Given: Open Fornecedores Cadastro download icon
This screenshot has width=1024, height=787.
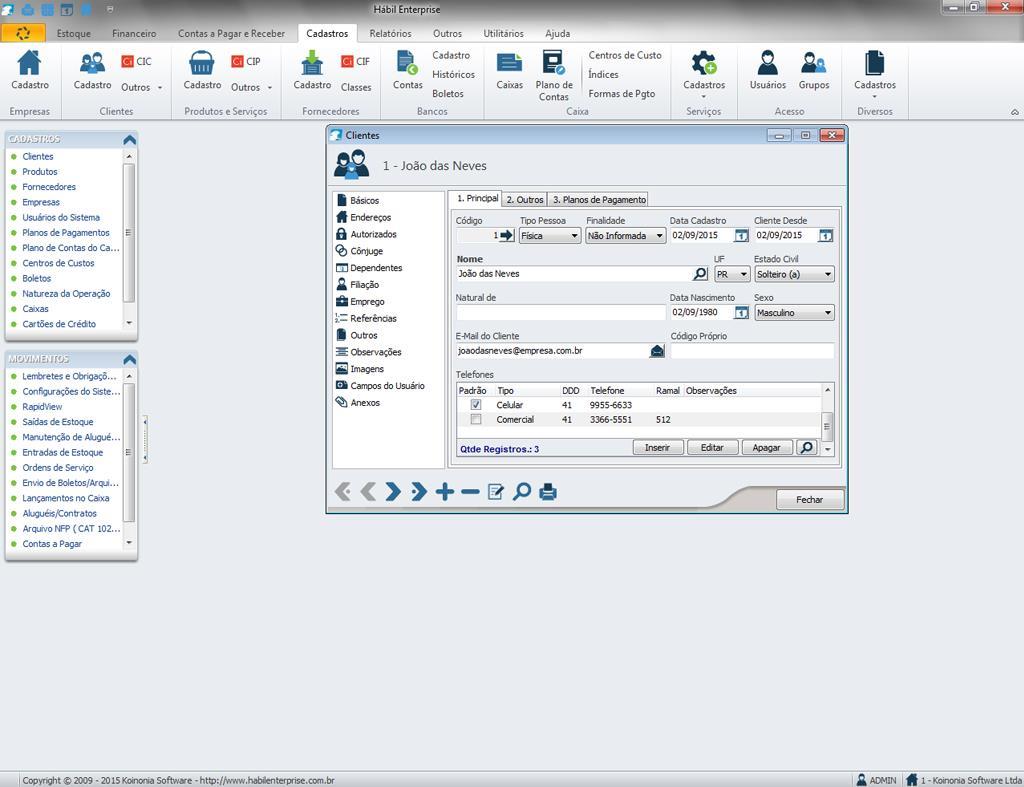Looking at the screenshot, I should [312, 63].
